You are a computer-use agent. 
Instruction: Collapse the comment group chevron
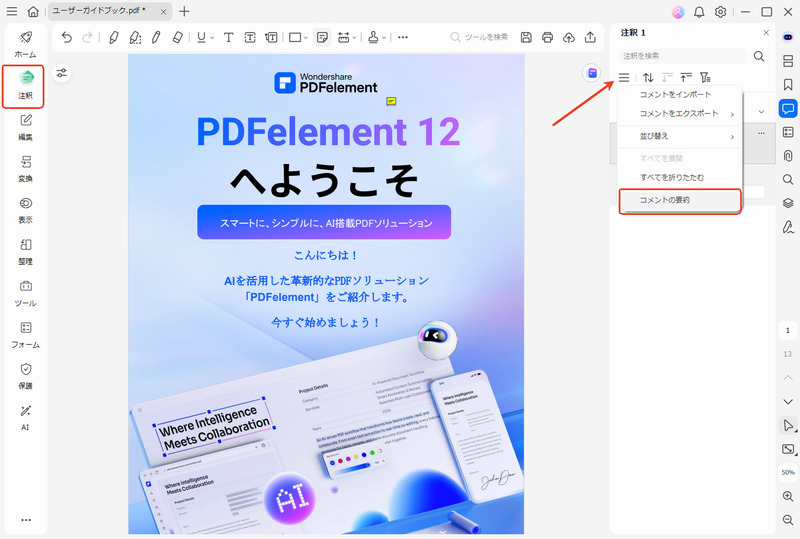[x=762, y=112]
